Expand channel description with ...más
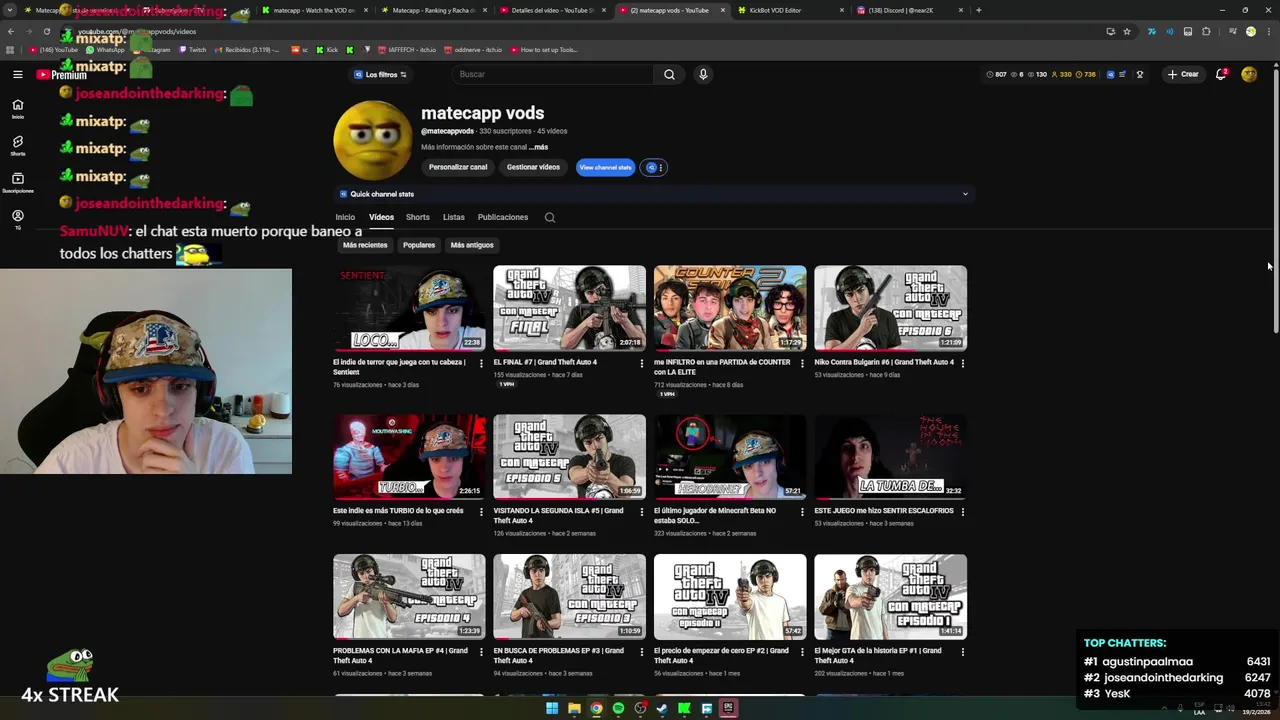Image resolution: width=1280 pixels, height=720 pixels. point(539,147)
